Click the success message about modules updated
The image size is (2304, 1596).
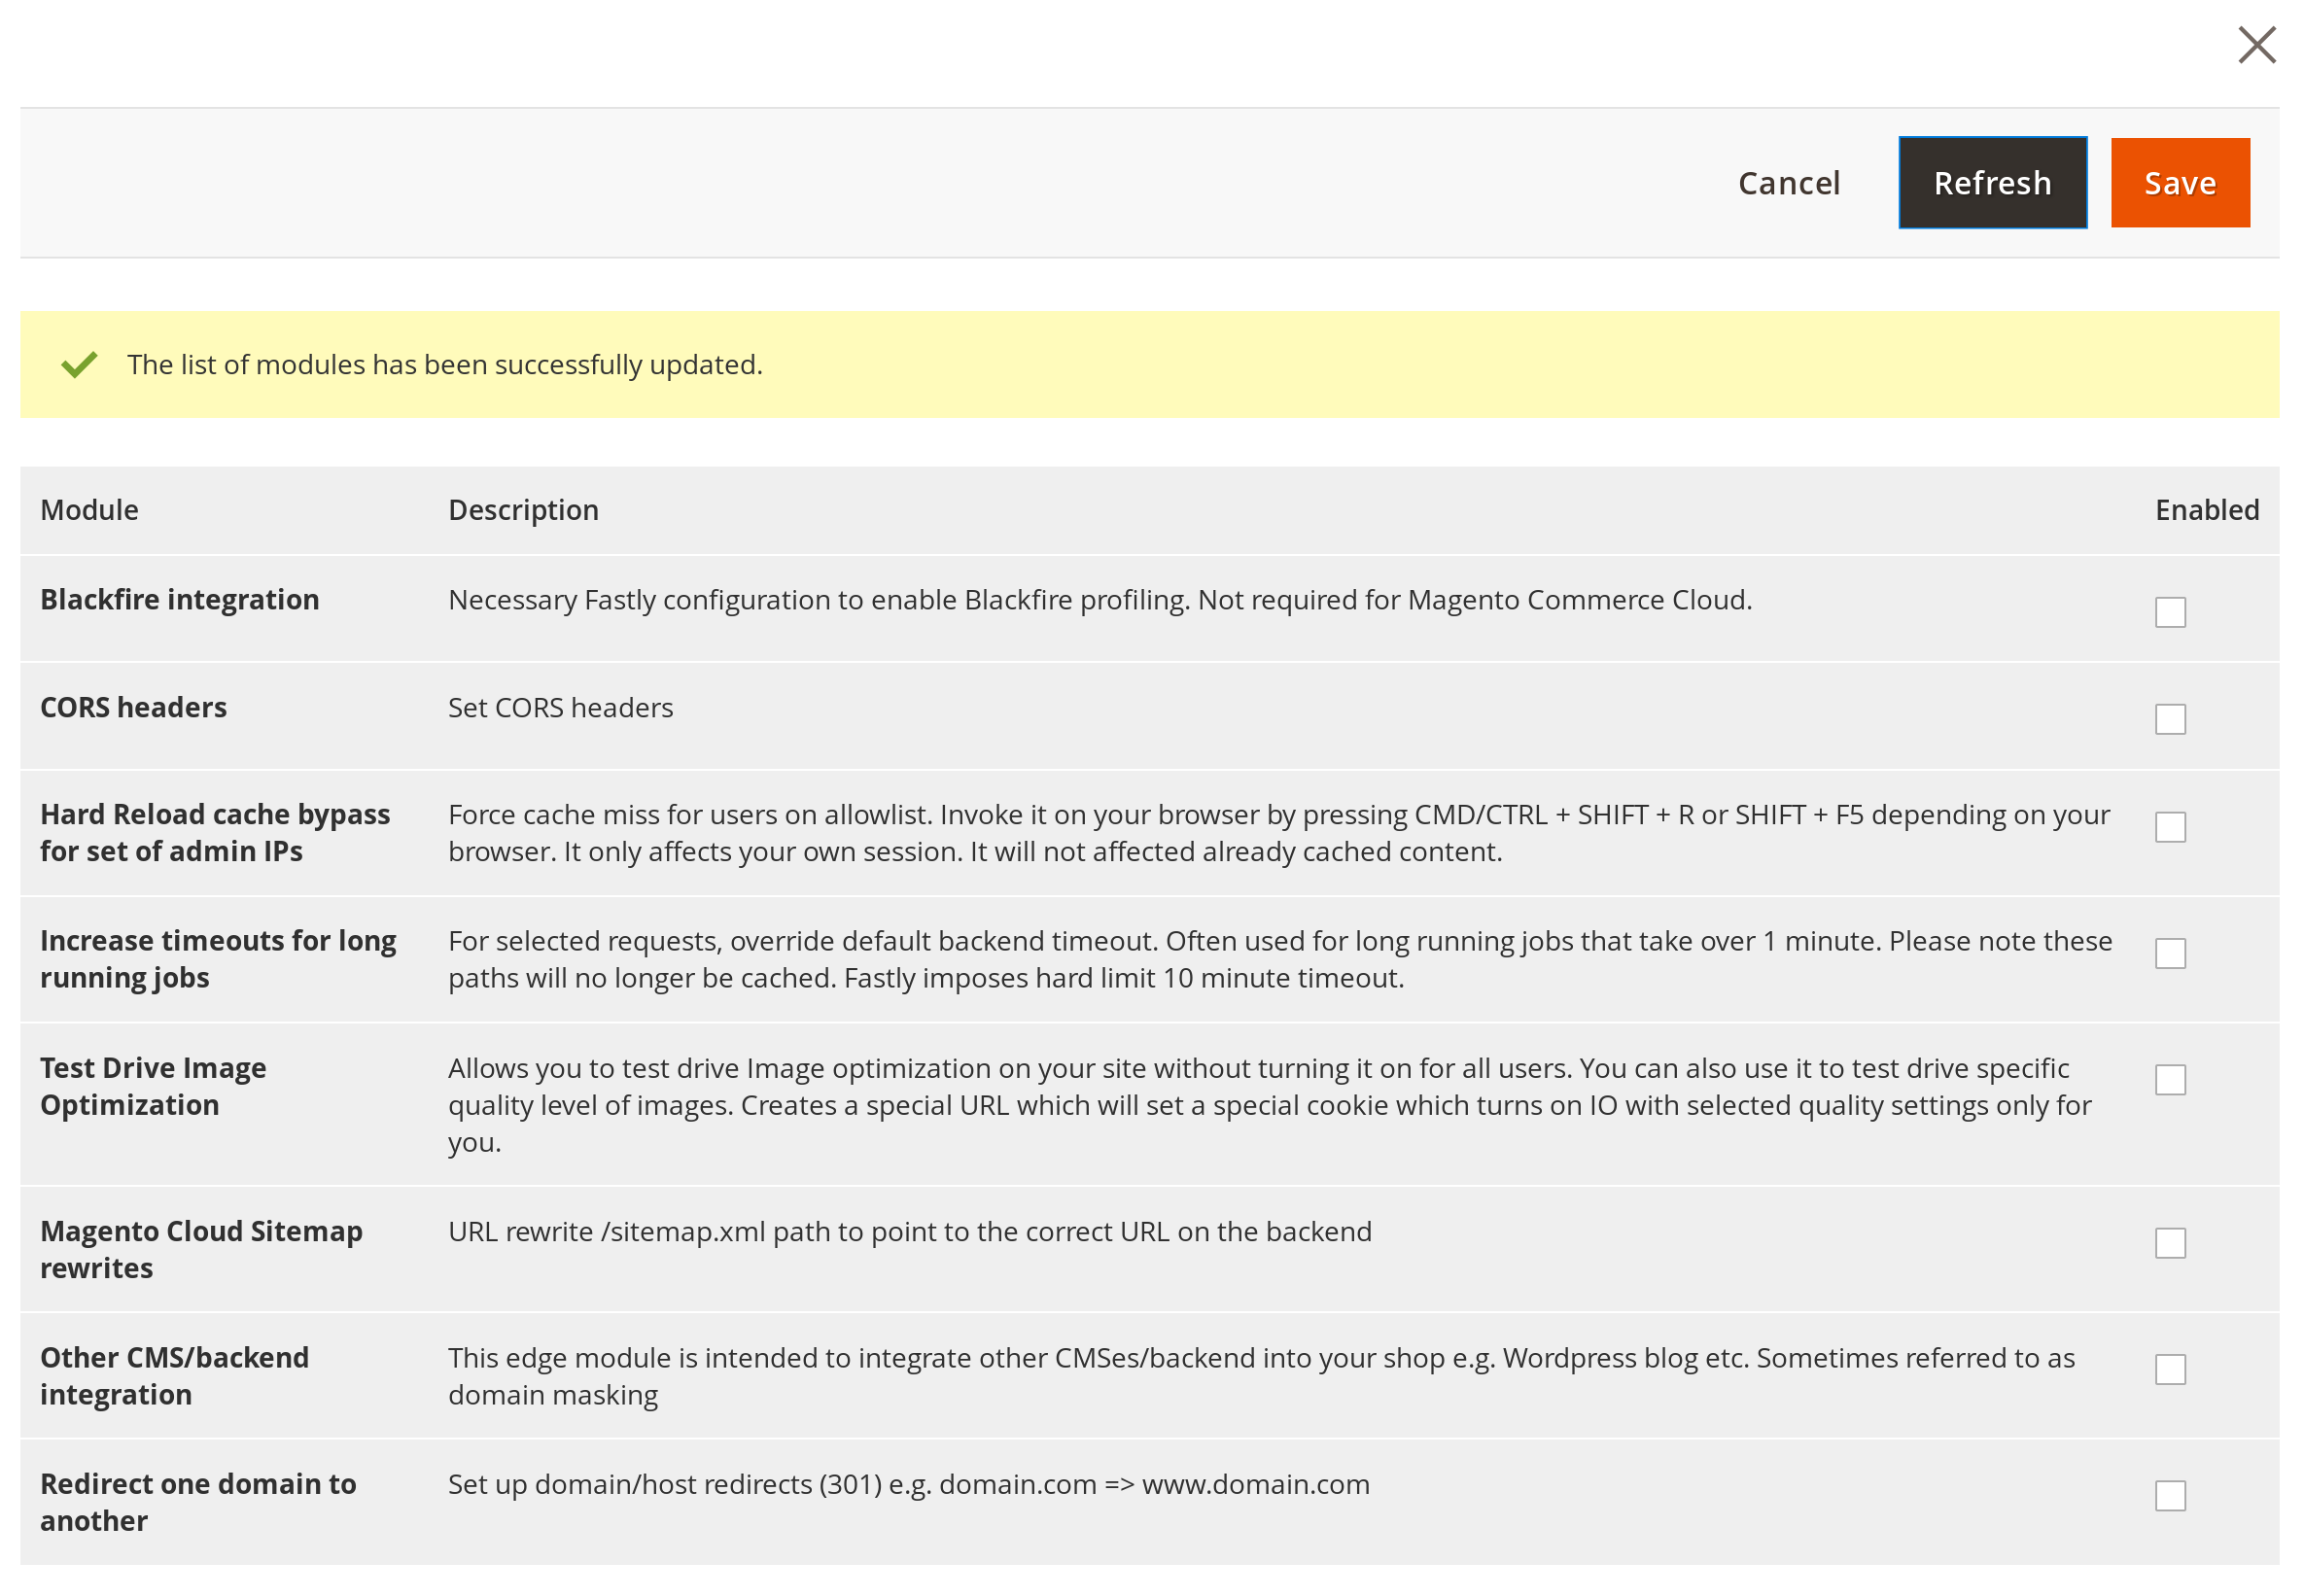[444, 365]
